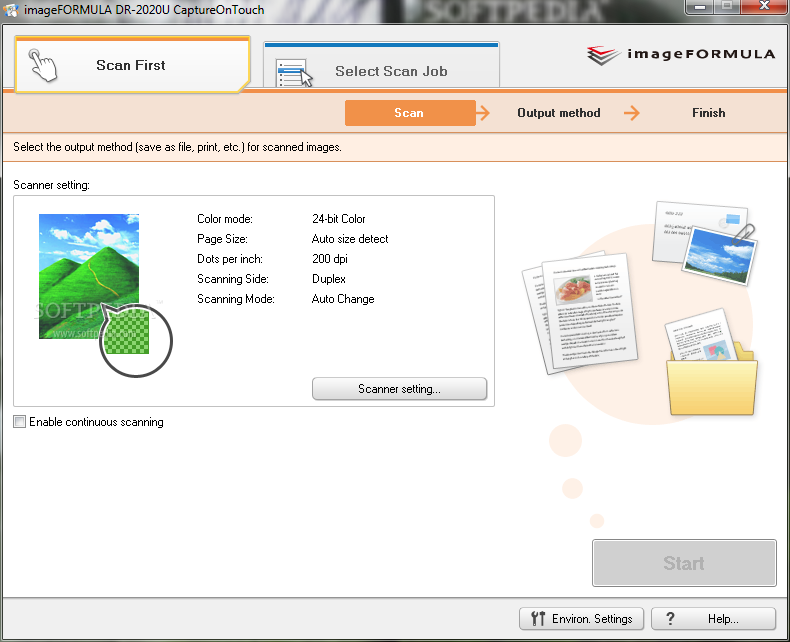Click the output method instruction text
The width and height of the screenshot is (790, 642).
point(177,147)
